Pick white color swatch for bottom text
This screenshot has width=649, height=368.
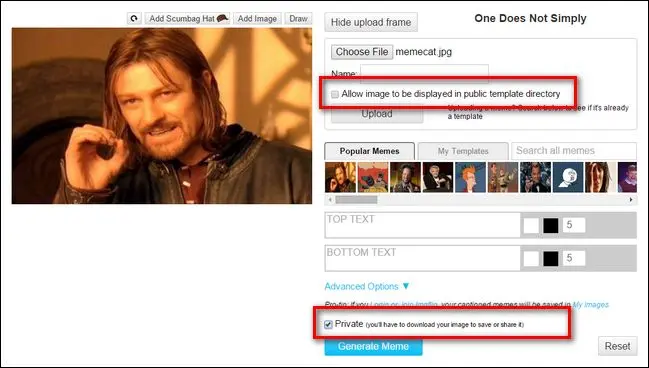tap(531, 259)
